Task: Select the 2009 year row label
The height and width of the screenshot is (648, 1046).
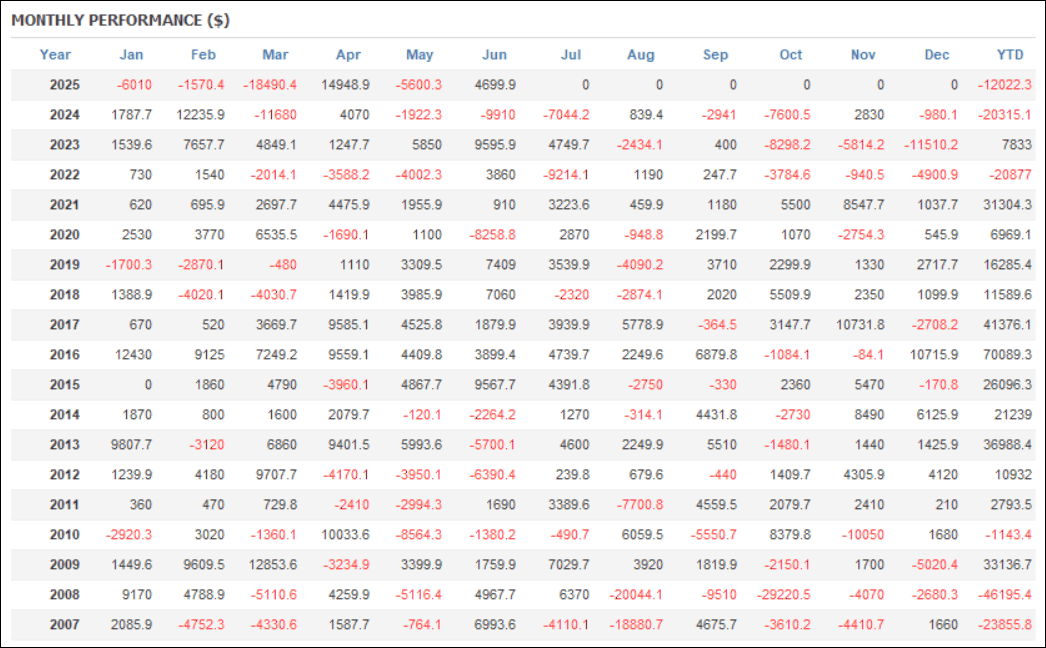Action: click(x=65, y=565)
